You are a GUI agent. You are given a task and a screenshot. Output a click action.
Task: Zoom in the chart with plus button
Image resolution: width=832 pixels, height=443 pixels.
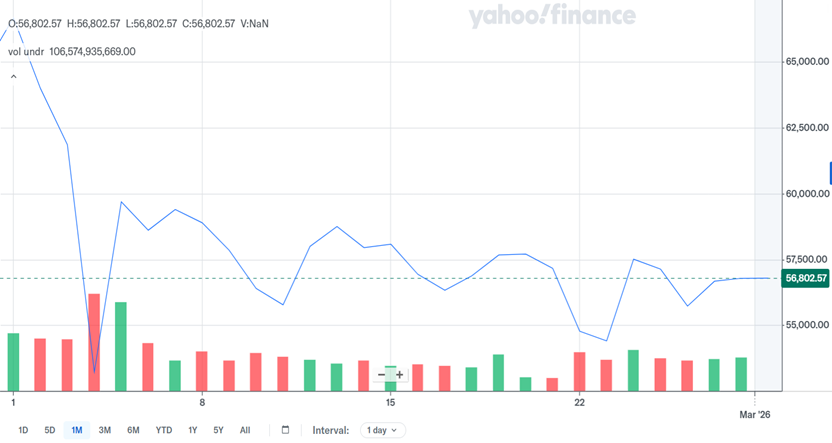400,375
